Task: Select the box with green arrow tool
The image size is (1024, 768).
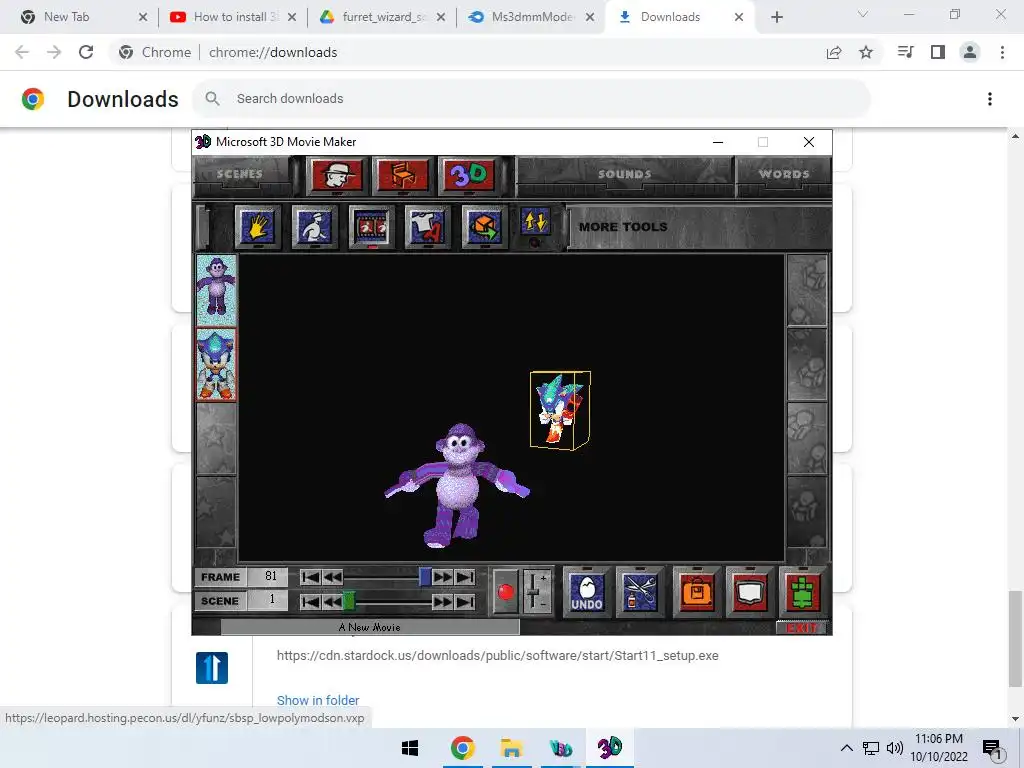Action: pyautogui.click(x=484, y=227)
